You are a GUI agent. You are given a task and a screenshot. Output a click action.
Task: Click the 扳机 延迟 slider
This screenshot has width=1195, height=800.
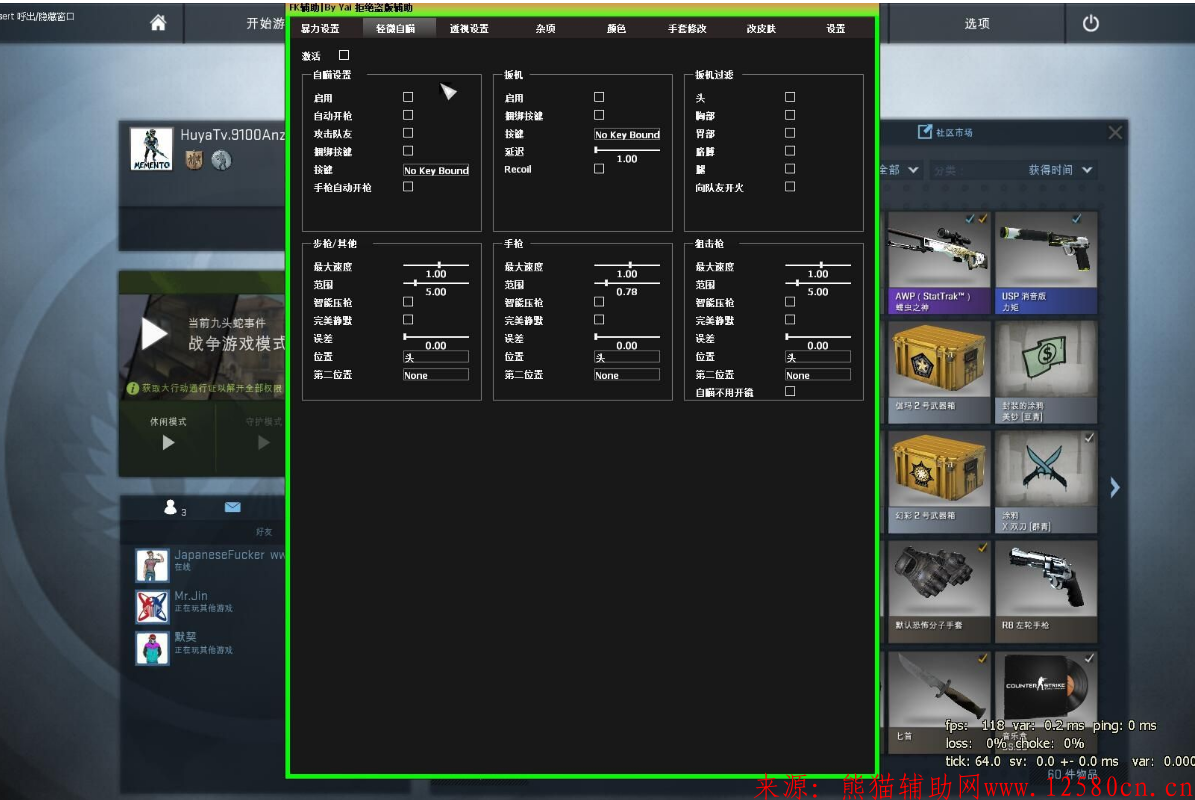[x=627, y=150]
